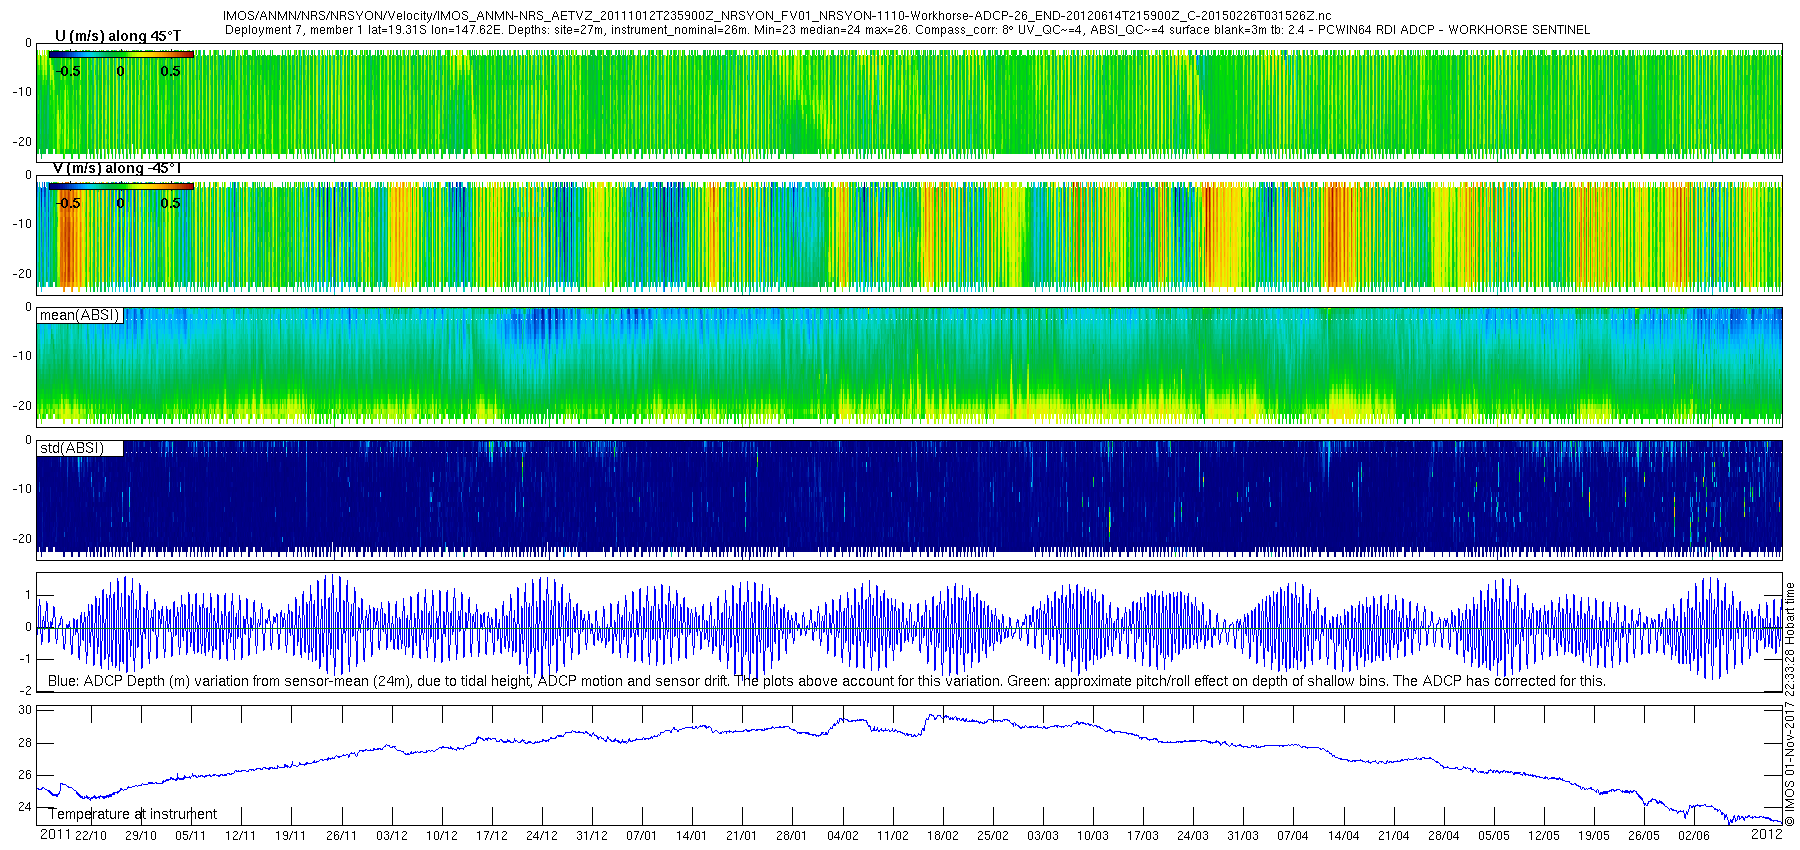Click the '25/02' date tick
The height and width of the screenshot is (850, 1800).
click(993, 836)
